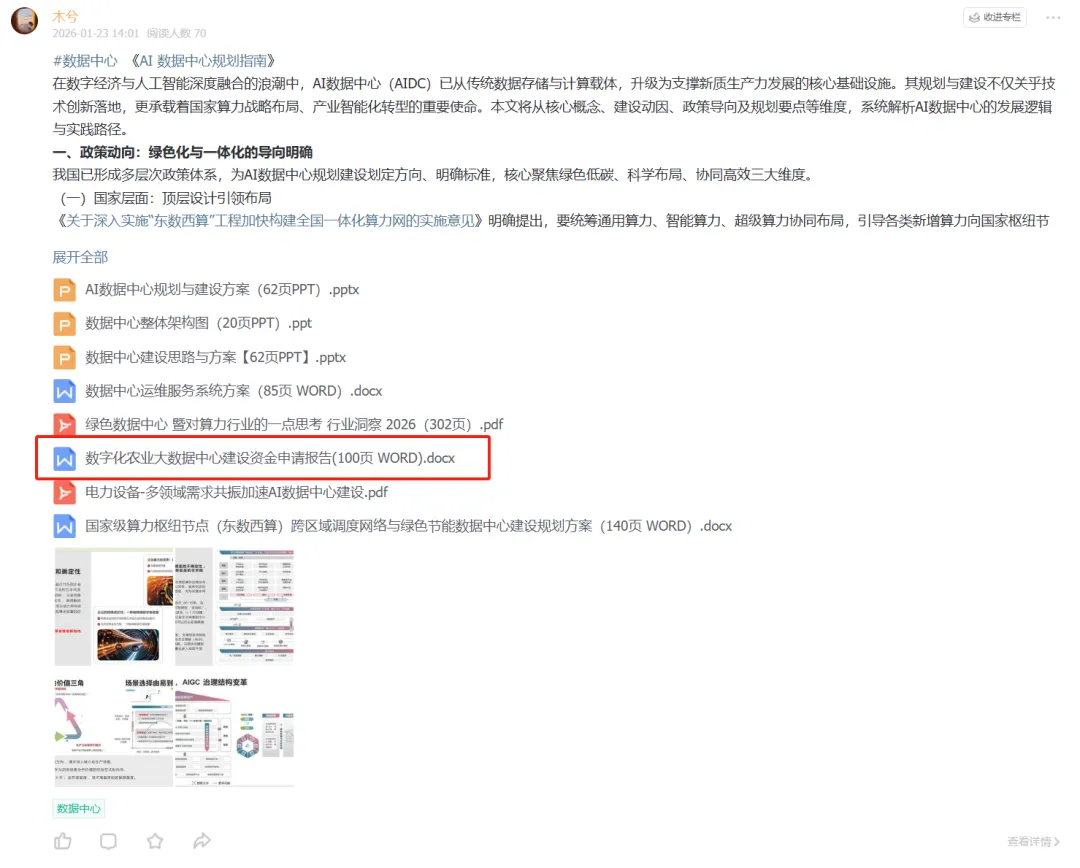Click PPT icon of AI数据中心规划与建设方案
The height and width of the screenshot is (868, 1080).
point(64,290)
